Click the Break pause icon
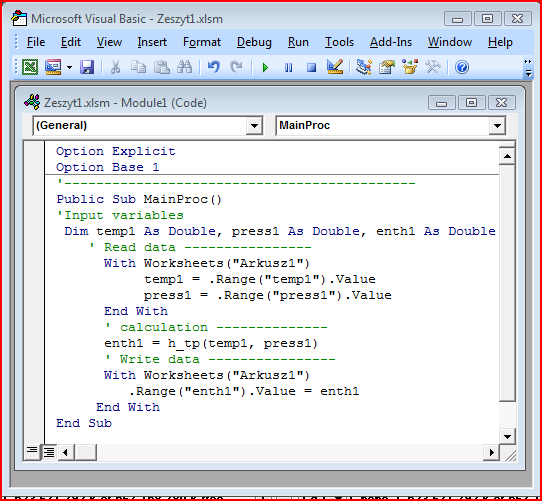542x501 pixels. coord(289,67)
